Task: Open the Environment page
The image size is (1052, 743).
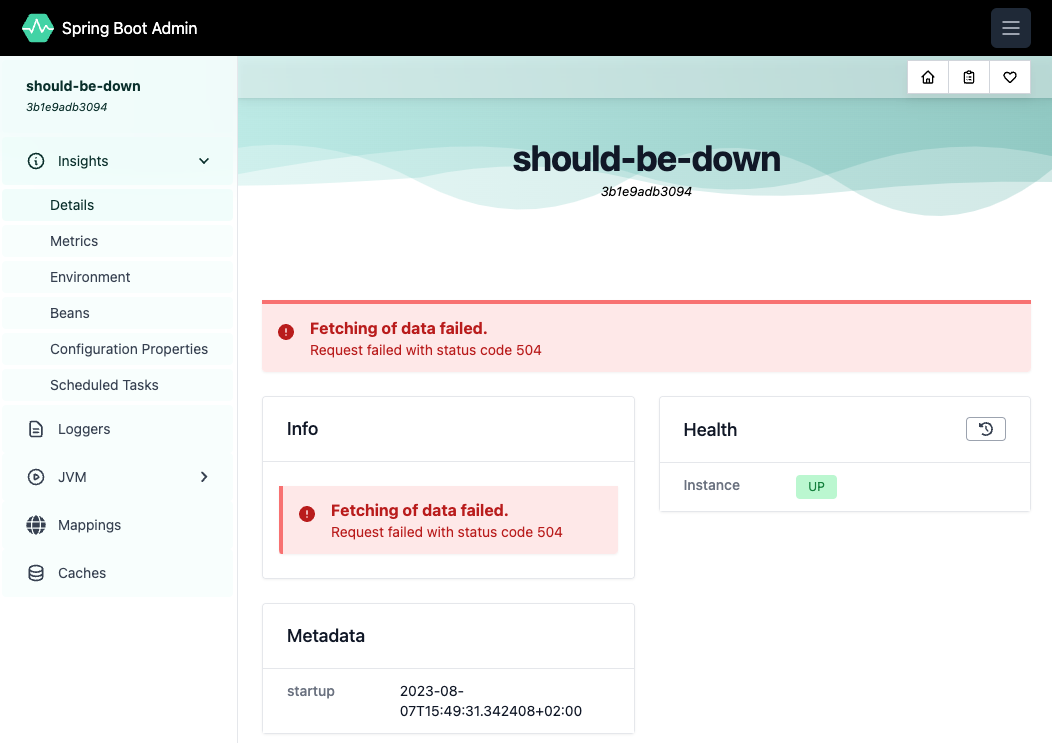Action: point(90,277)
